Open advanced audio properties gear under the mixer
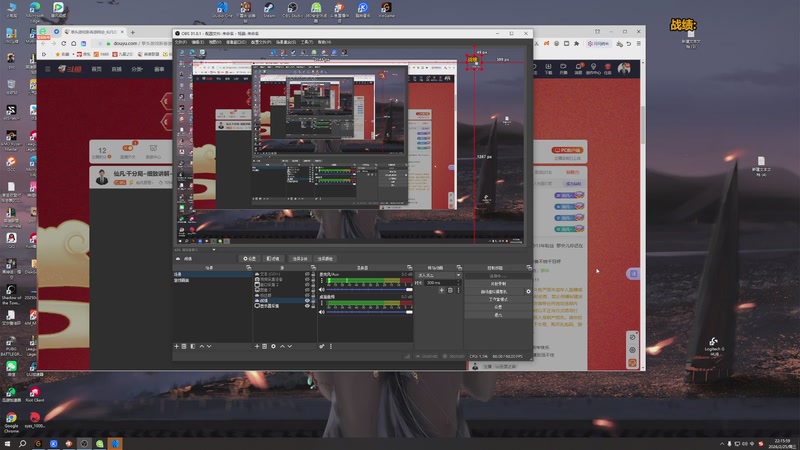This screenshot has height=450, width=800. 322,346
